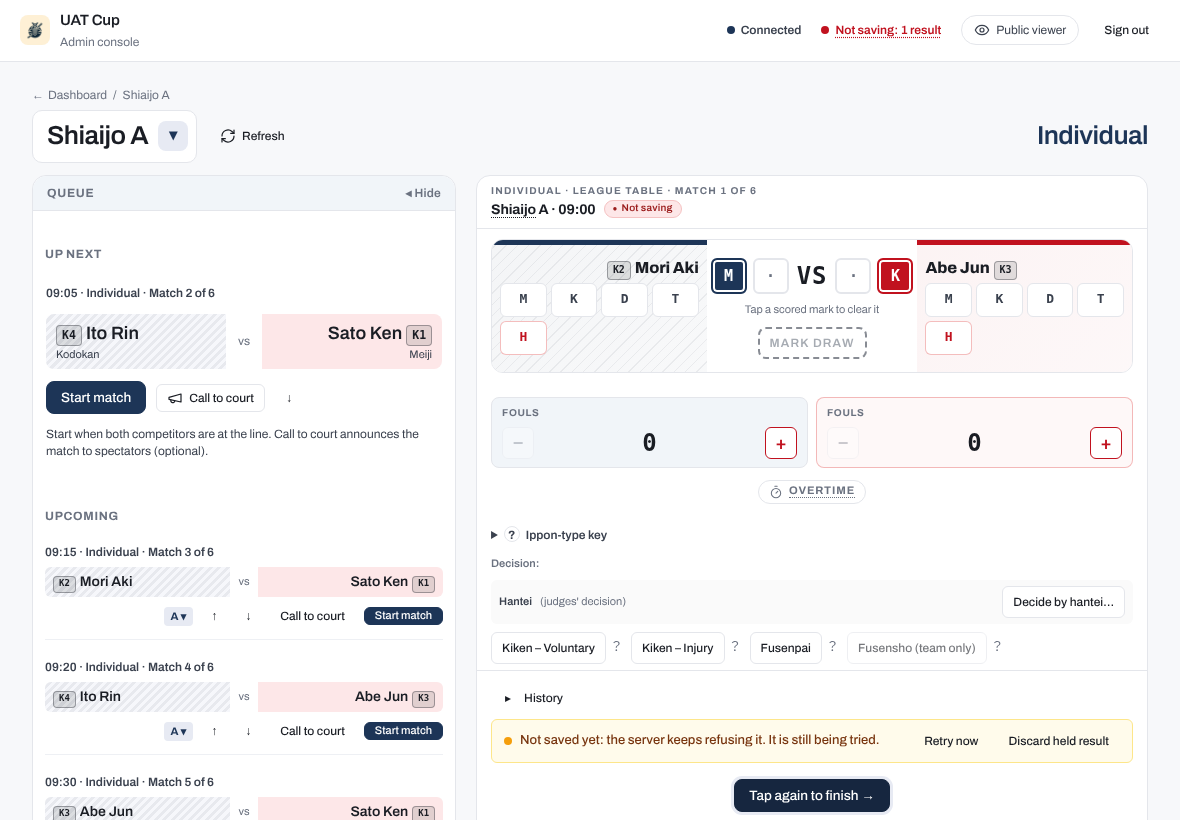1180x820 pixels.
Task: Select Kiken – Injury decision
Action: (x=677, y=648)
